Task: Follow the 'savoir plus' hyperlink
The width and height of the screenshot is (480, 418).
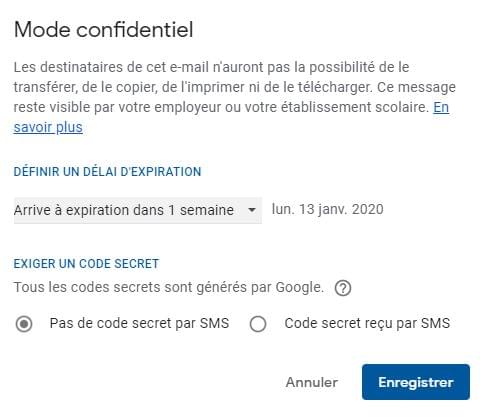Action: coord(48,127)
